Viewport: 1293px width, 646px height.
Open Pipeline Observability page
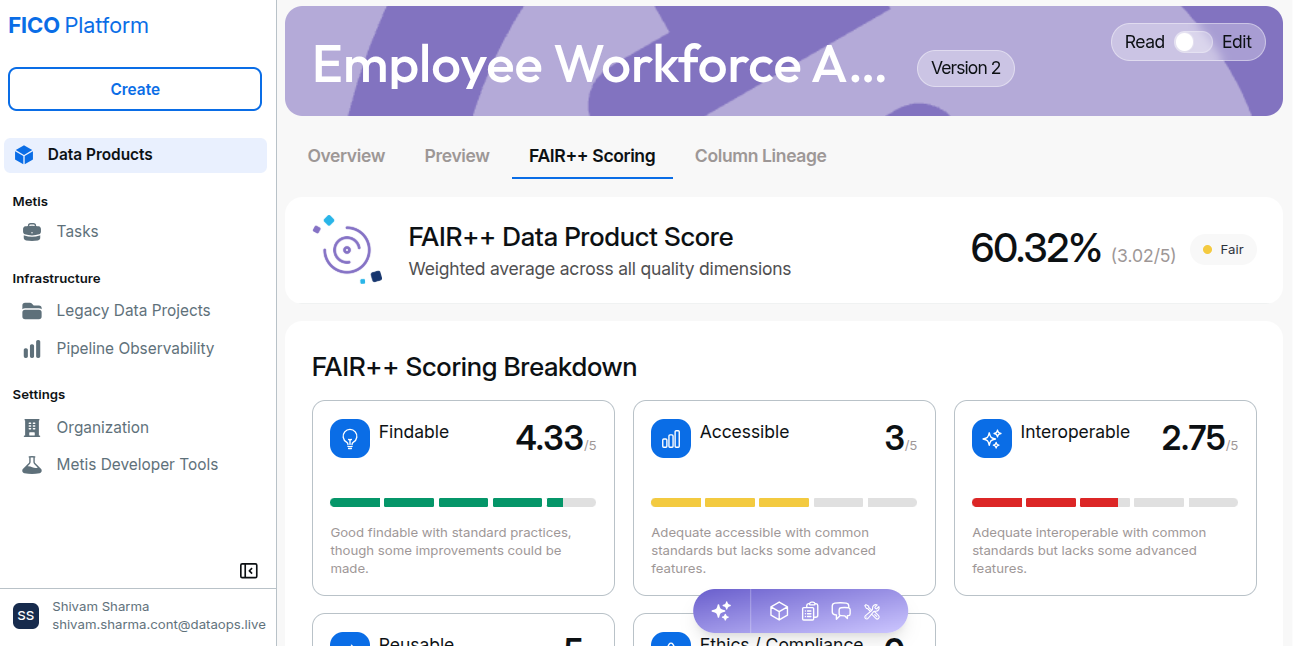click(x=136, y=349)
